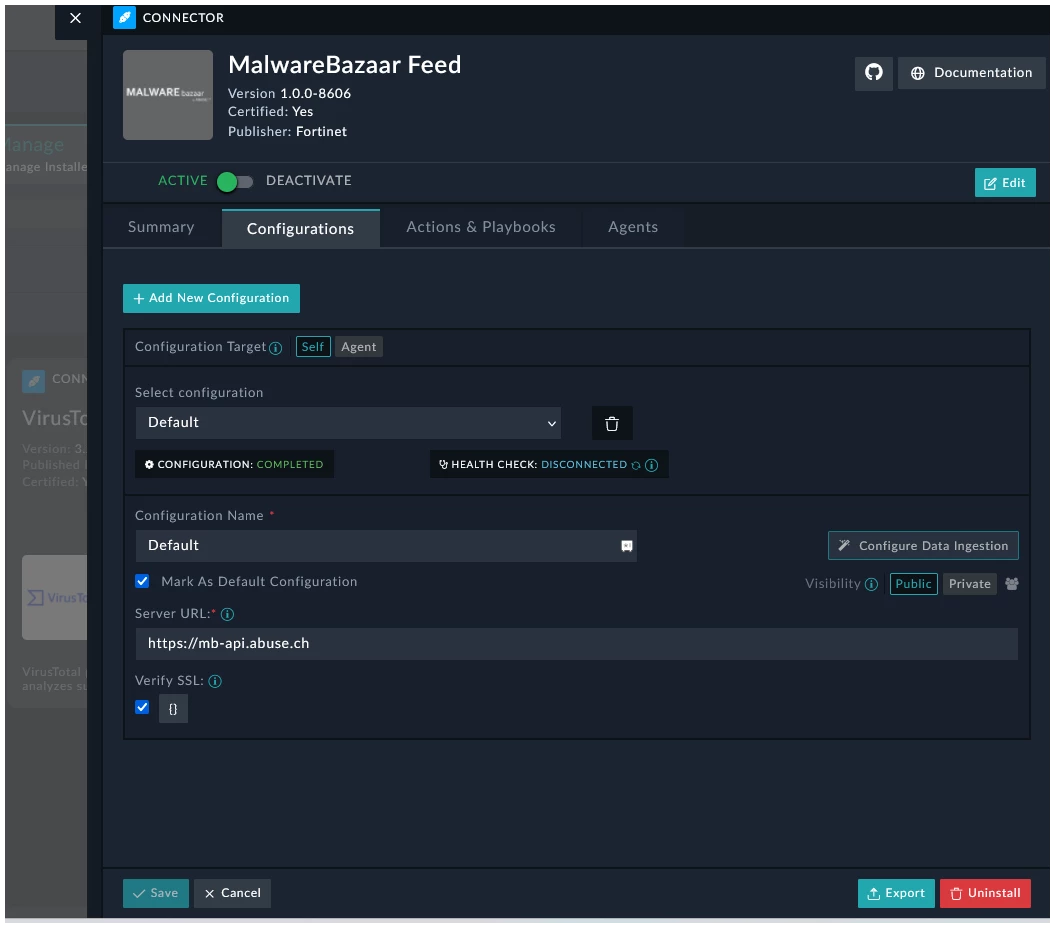Open the Documentation link
Screen dimensions: 1055x928
(971, 73)
